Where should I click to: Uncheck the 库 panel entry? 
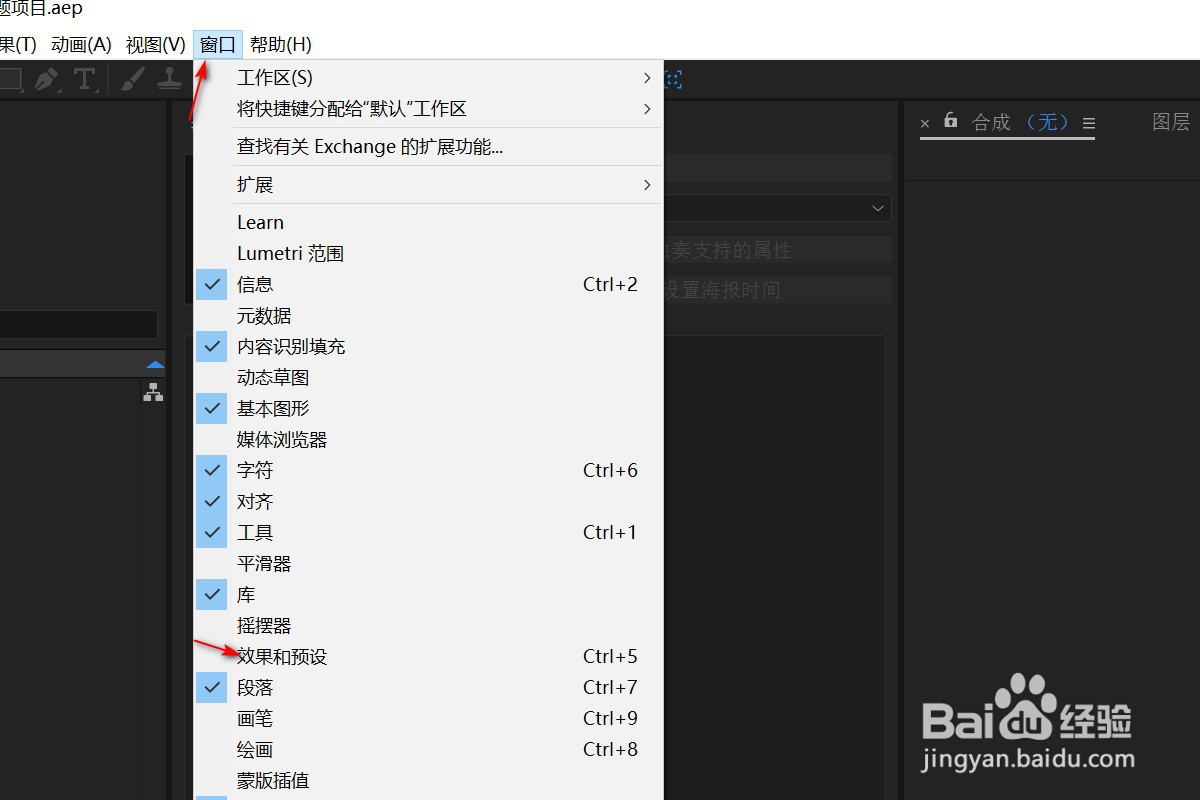tap(428, 594)
